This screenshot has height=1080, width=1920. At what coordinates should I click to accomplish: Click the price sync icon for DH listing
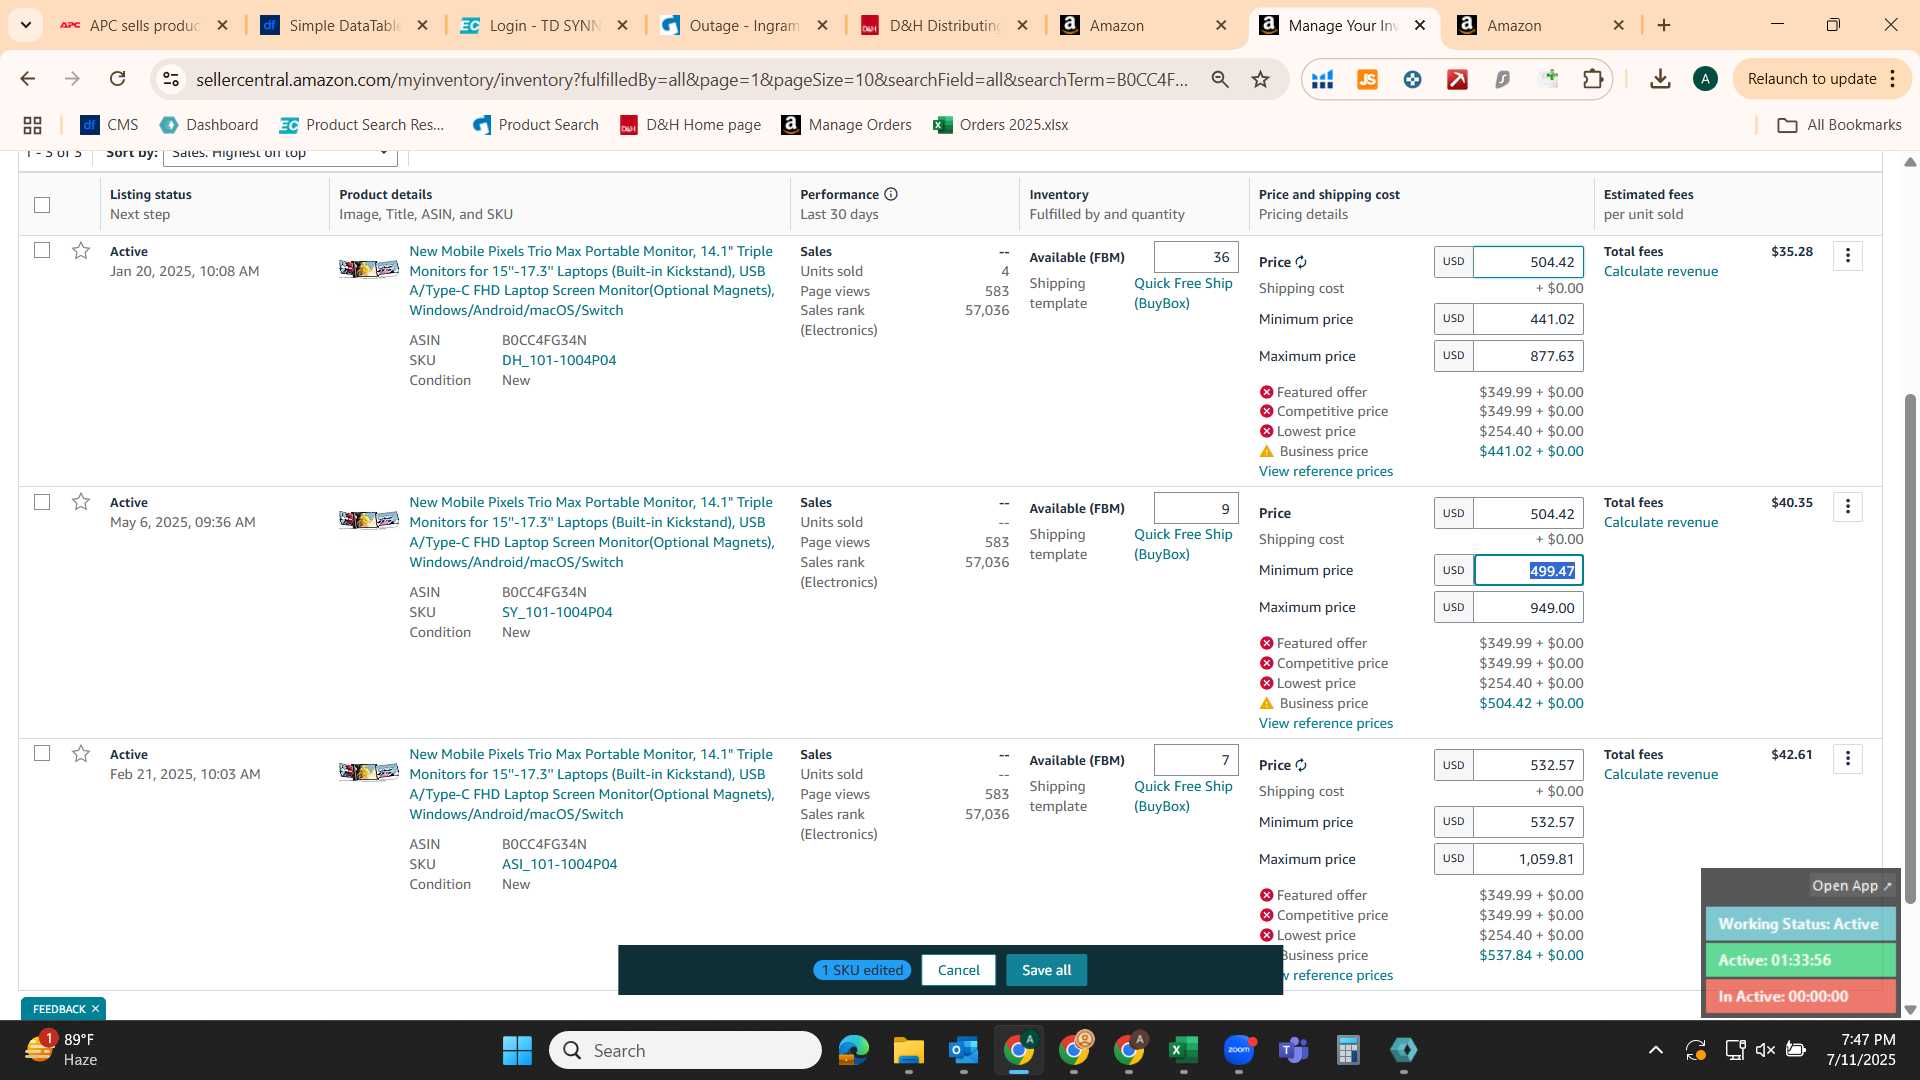coord(1301,262)
